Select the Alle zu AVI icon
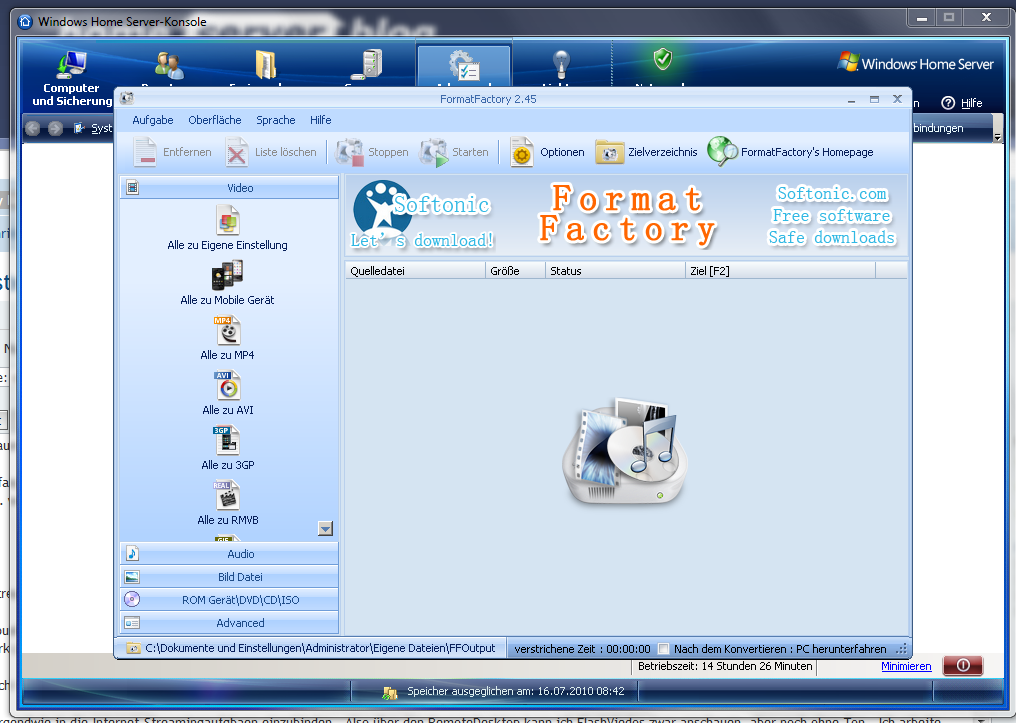 227,385
